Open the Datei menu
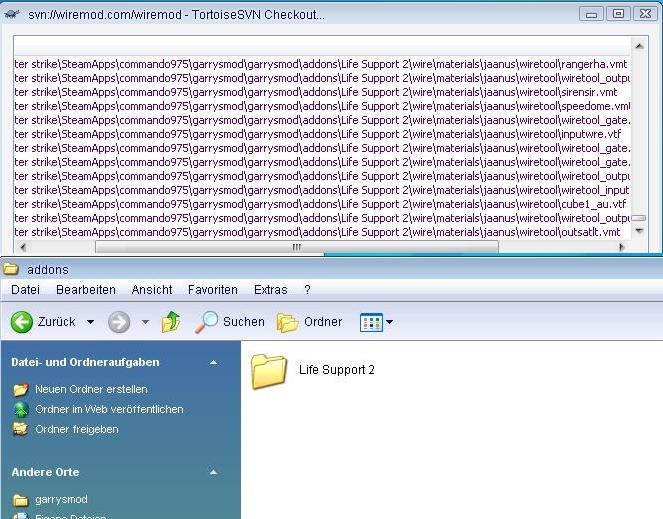 pos(25,290)
